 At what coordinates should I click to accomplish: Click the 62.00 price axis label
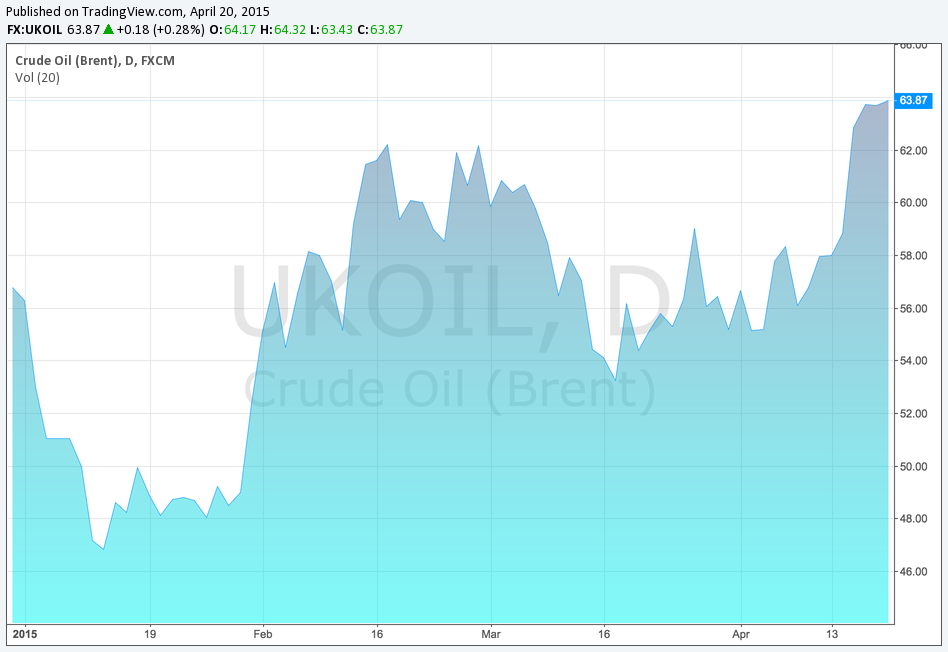pos(914,150)
